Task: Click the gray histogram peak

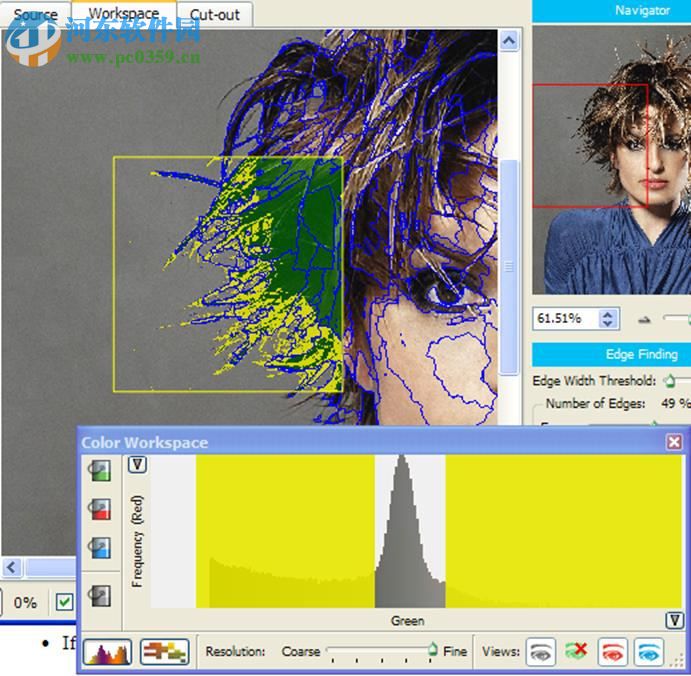Action: point(410,533)
